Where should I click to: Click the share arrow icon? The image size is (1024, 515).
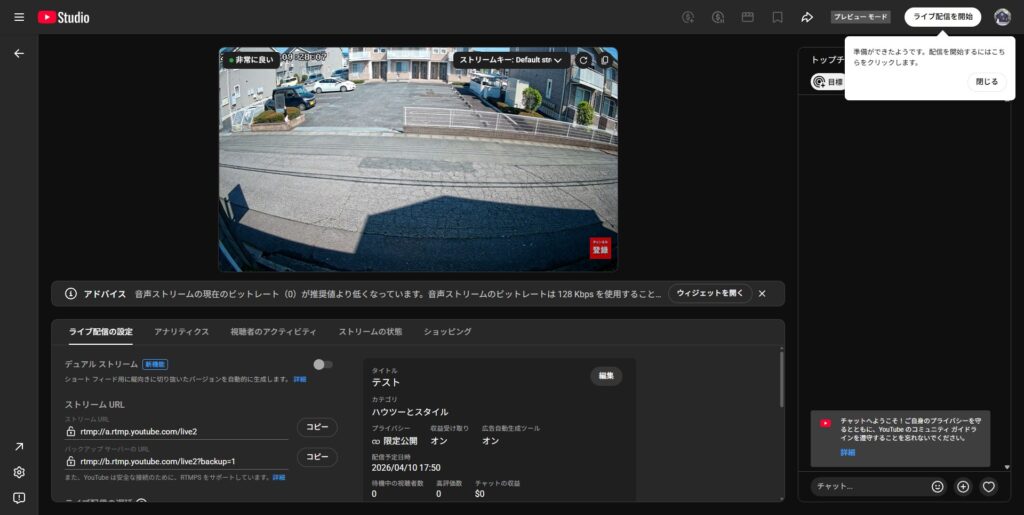coord(807,18)
